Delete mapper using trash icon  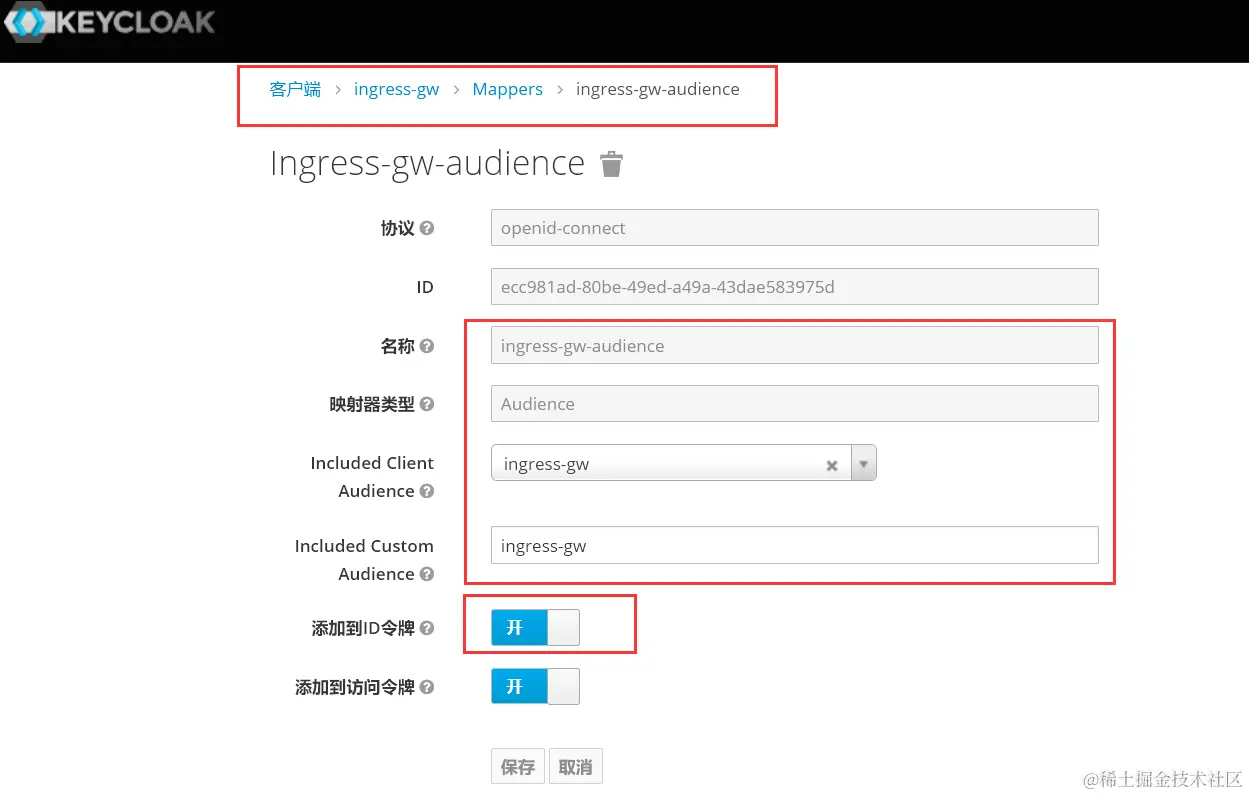click(611, 164)
